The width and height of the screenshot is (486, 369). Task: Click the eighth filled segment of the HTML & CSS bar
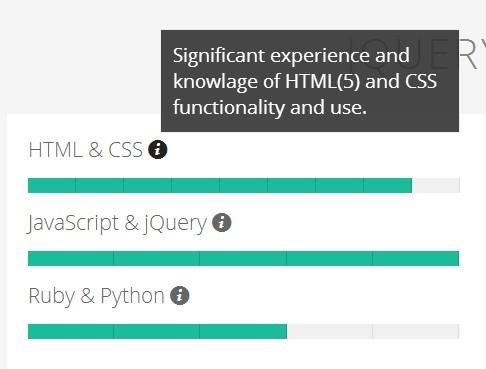pyautogui.click(x=388, y=185)
